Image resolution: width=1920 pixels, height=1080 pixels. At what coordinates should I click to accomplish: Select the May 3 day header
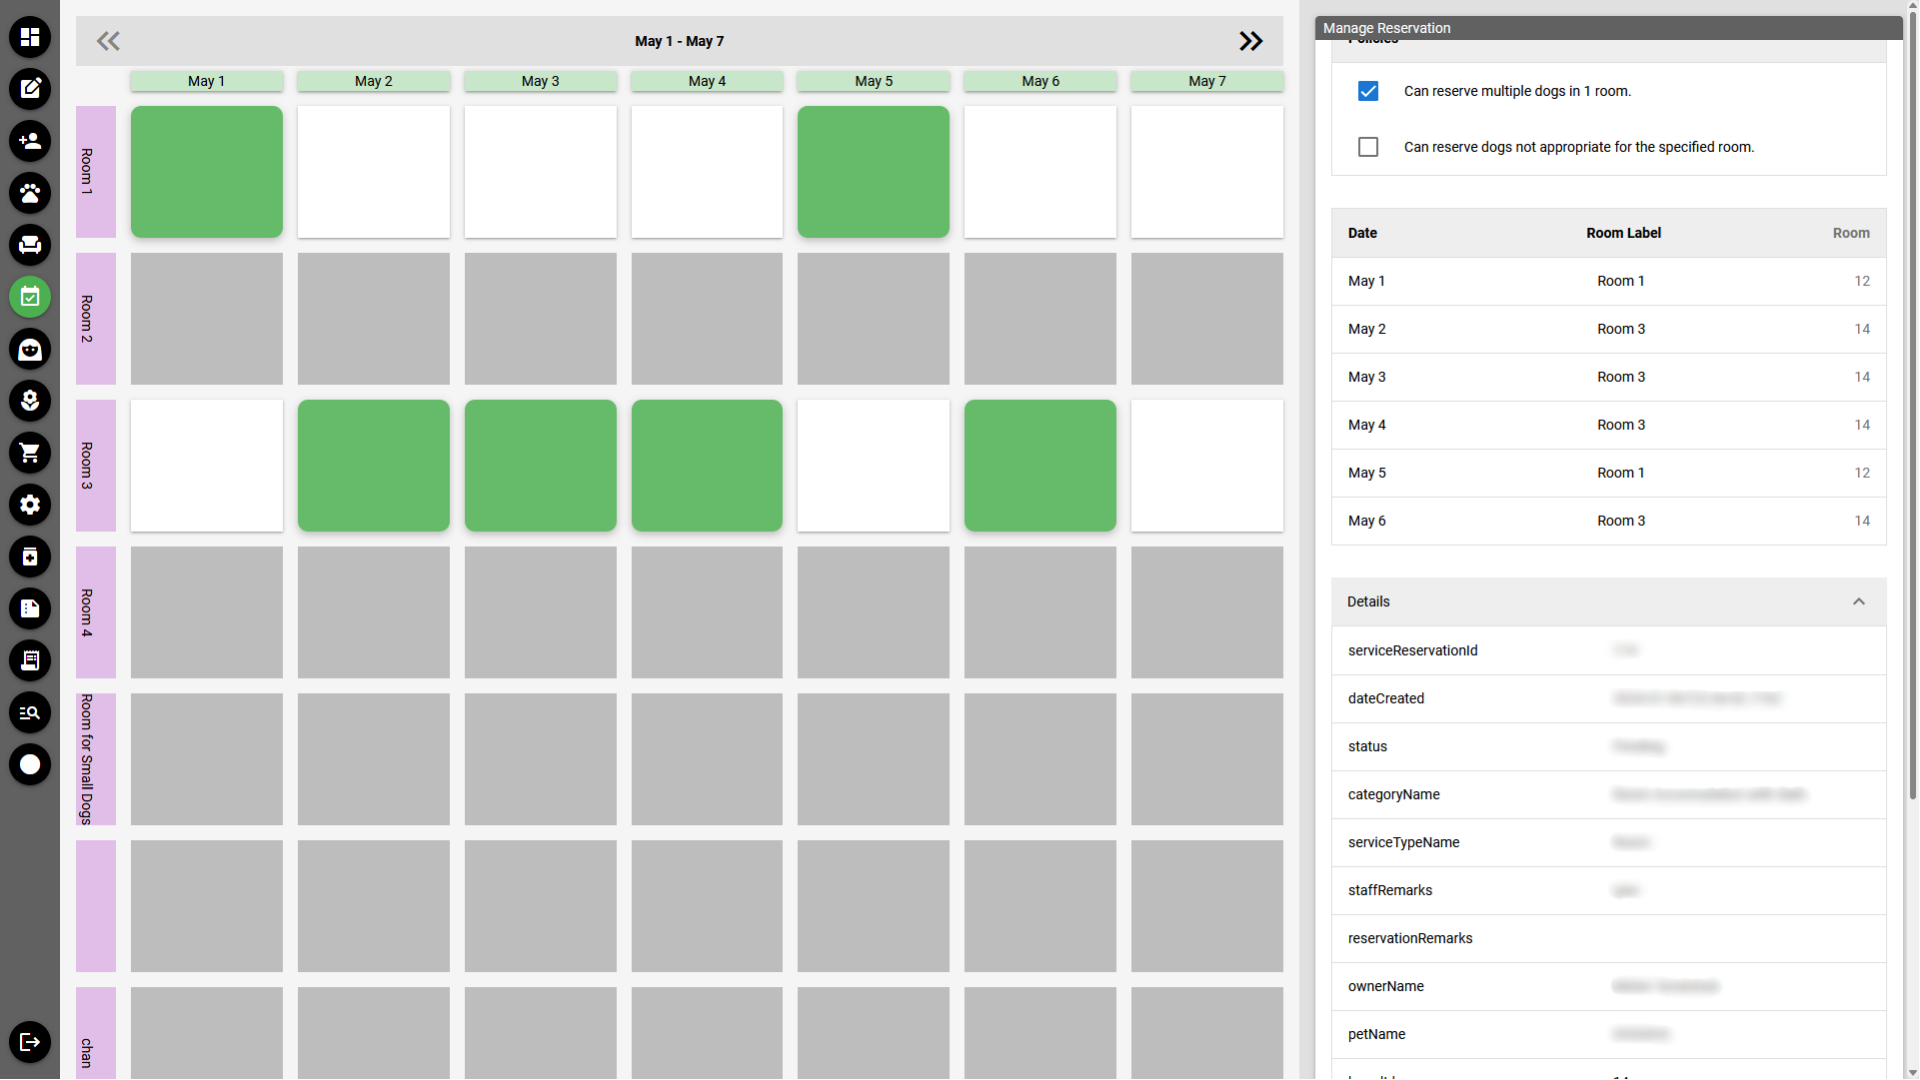(540, 81)
